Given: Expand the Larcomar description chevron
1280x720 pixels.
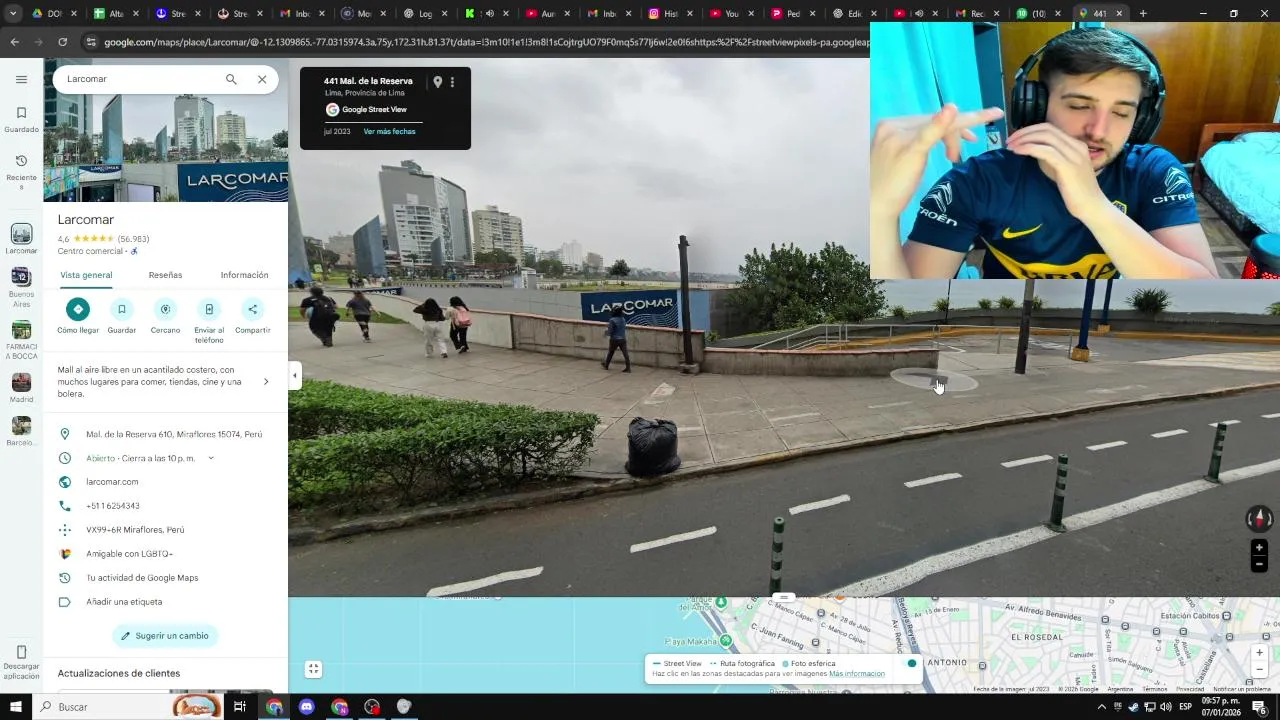Looking at the screenshot, I should [265, 382].
